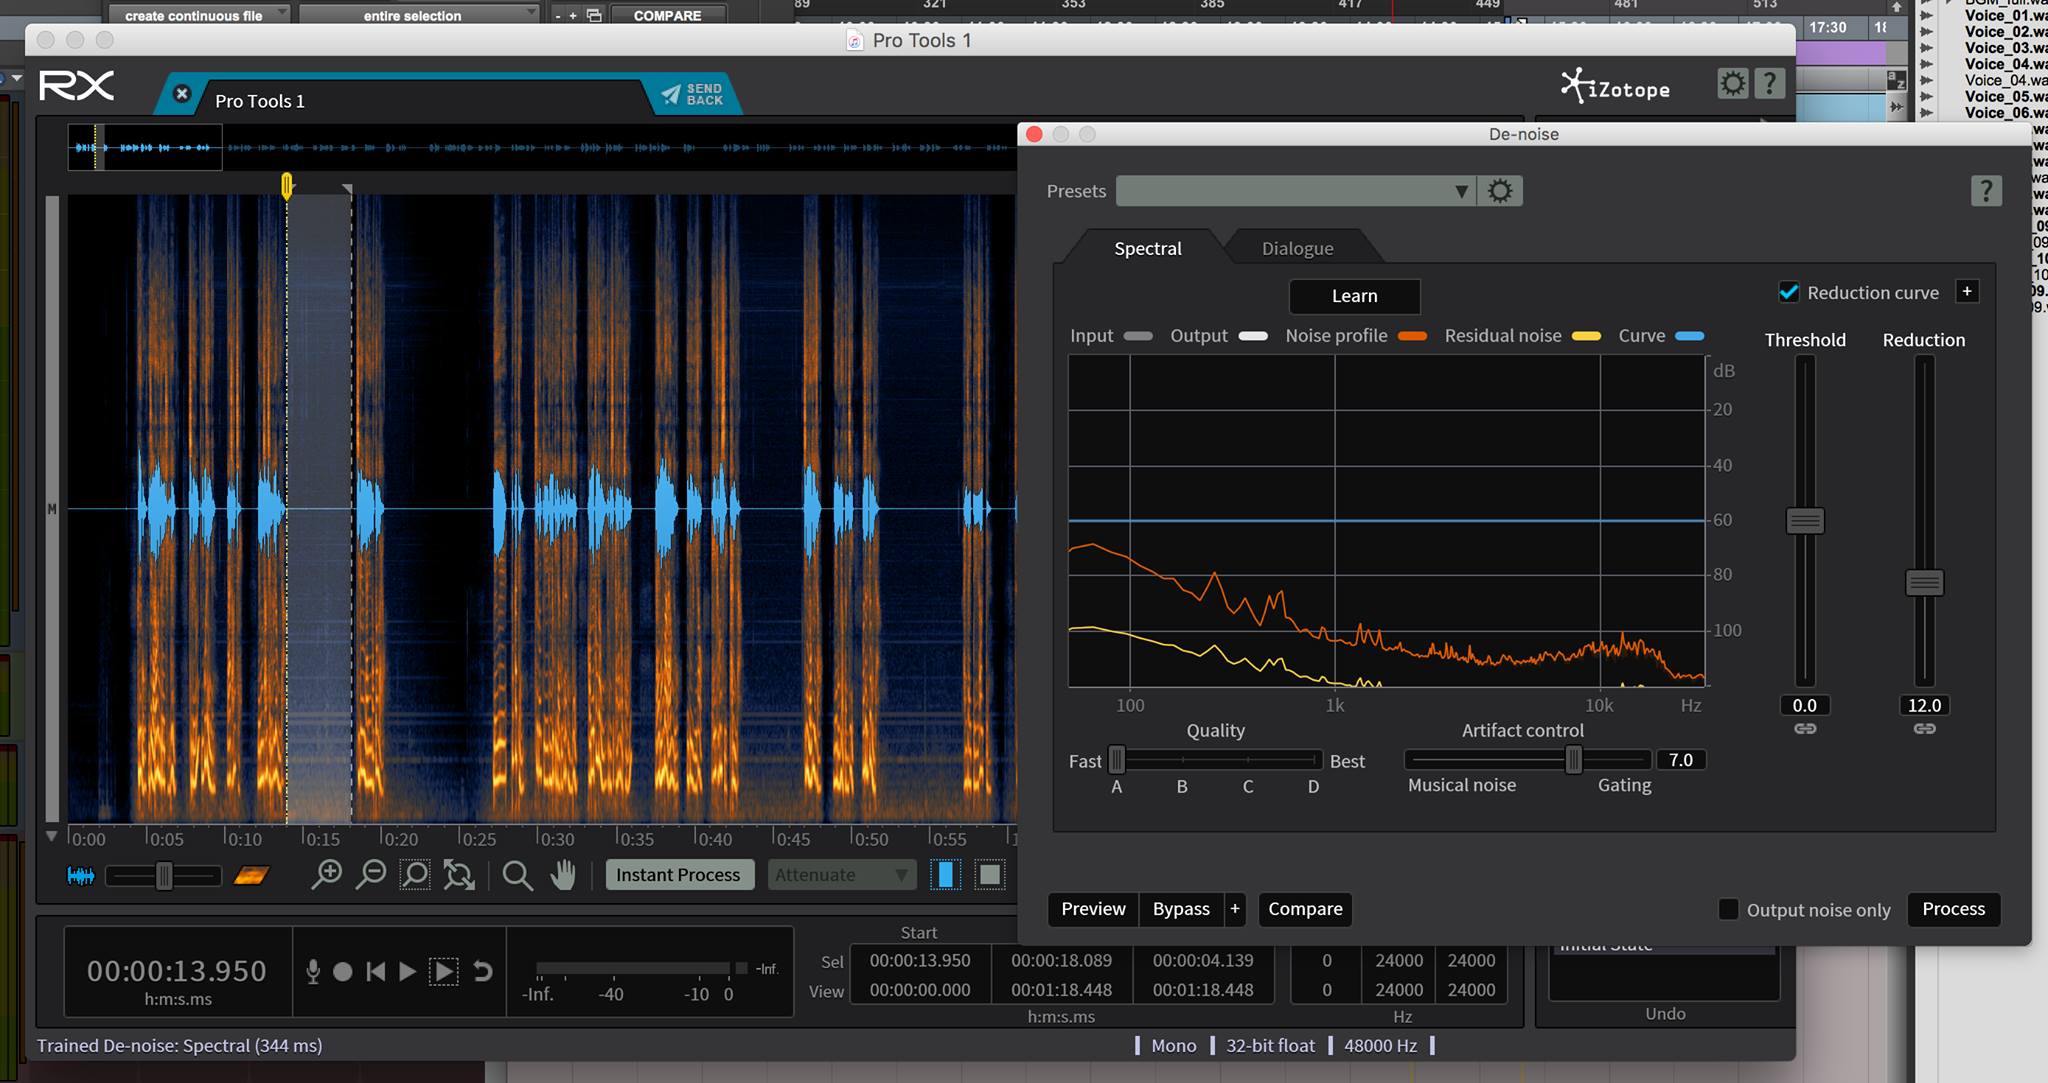This screenshot has width=2048, height=1083.
Task: Click the orange spectrogram view icon
Action: 251,876
